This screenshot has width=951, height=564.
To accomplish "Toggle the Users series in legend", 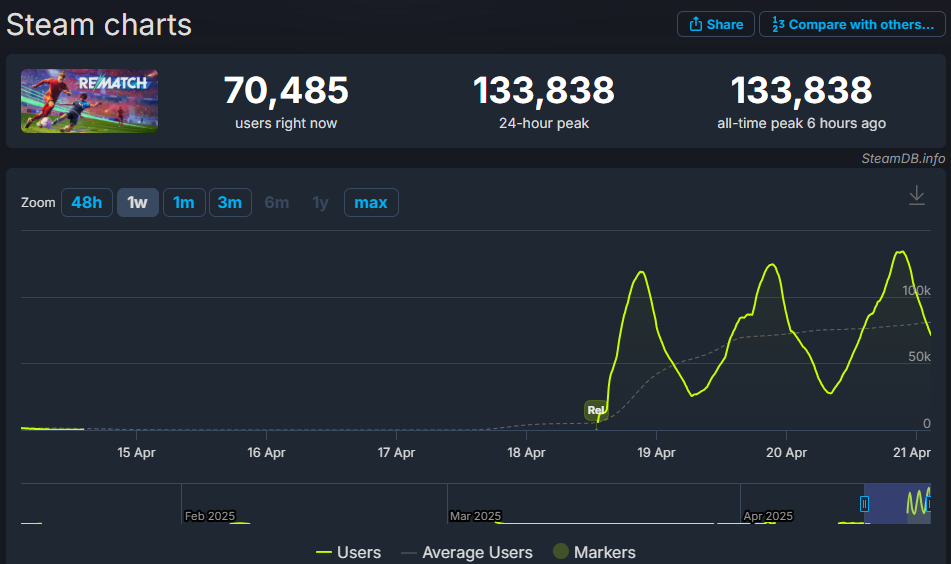I will point(348,552).
